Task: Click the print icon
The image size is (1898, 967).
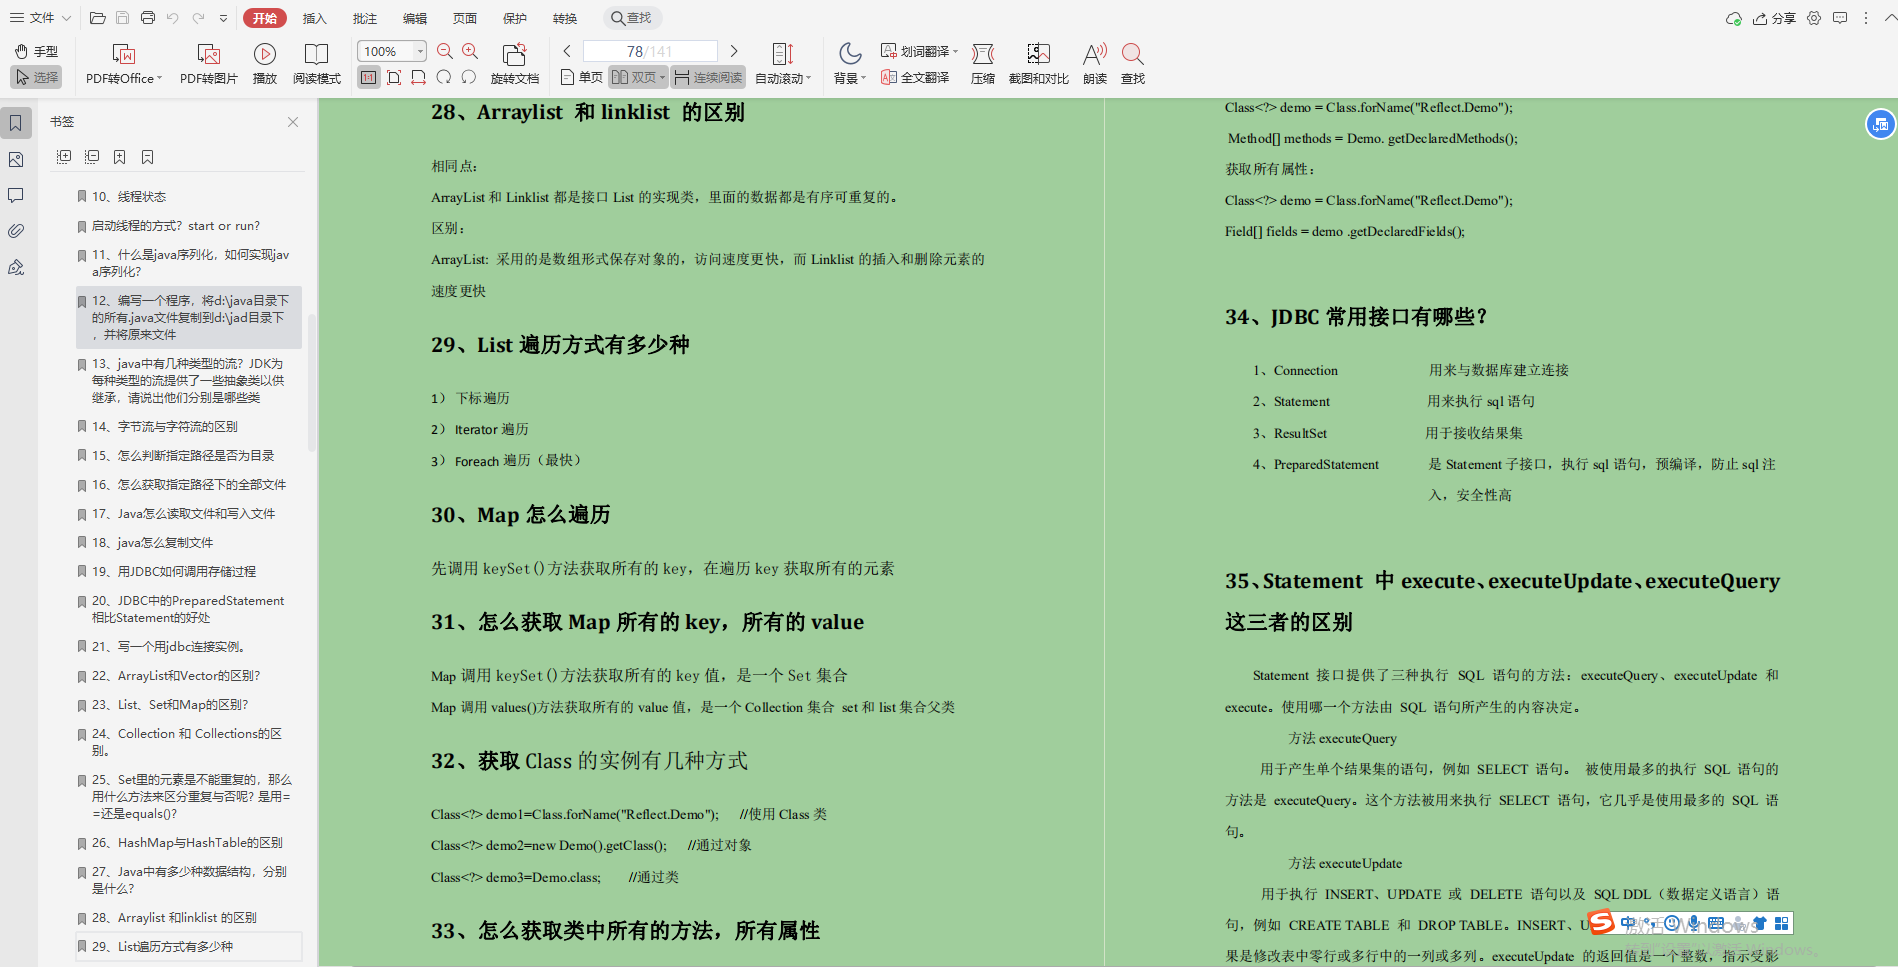Action: click(x=148, y=18)
